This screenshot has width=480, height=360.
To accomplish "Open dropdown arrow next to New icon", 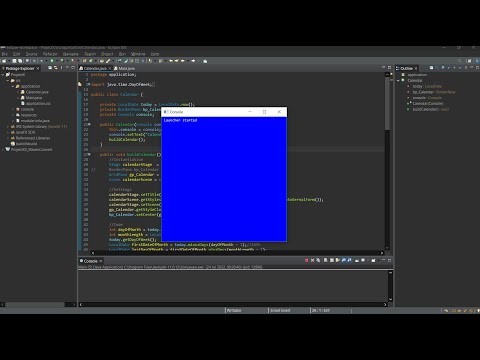I will [9, 61].
